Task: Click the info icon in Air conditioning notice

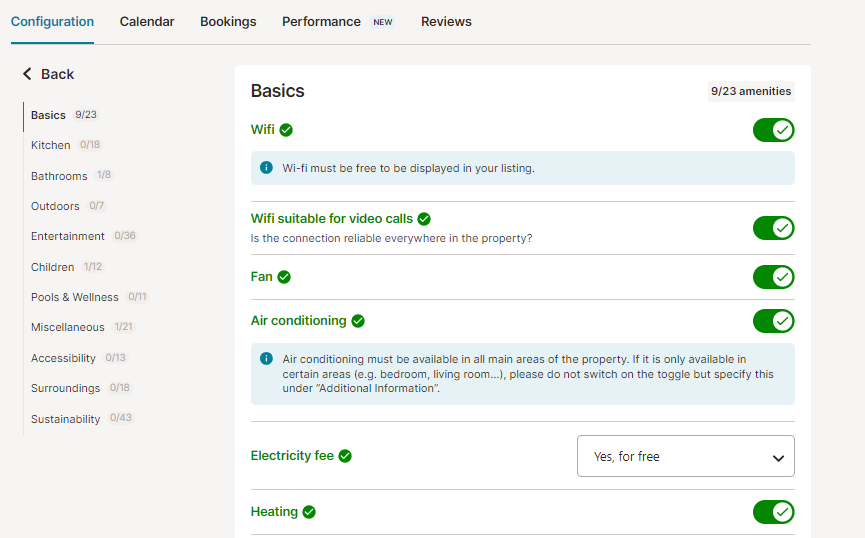Action: (x=266, y=359)
